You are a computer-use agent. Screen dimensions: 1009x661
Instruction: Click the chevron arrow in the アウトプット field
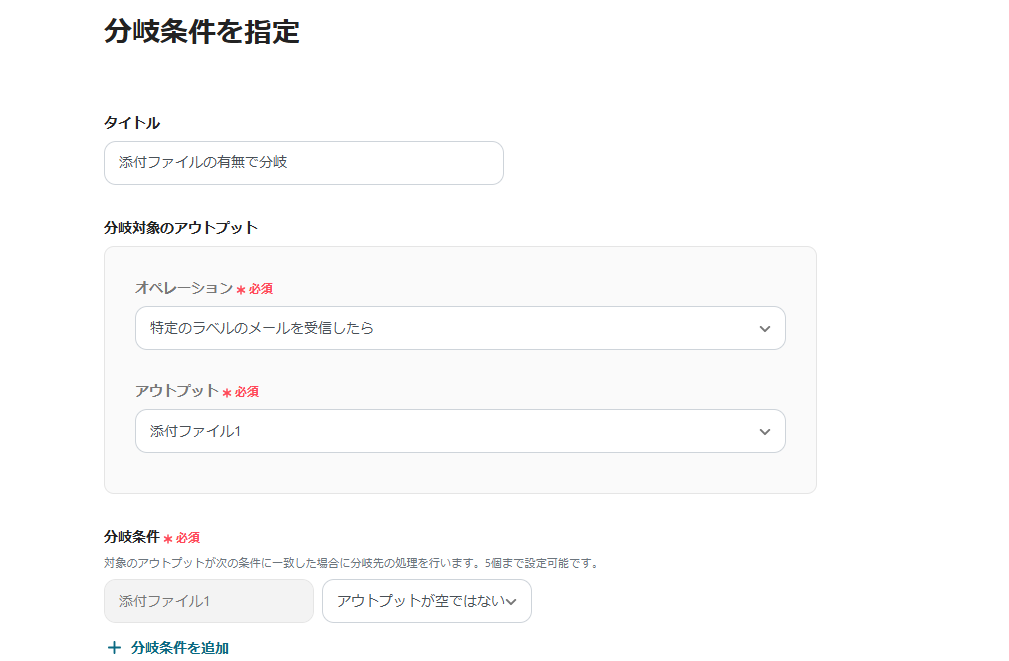pyautogui.click(x=765, y=431)
